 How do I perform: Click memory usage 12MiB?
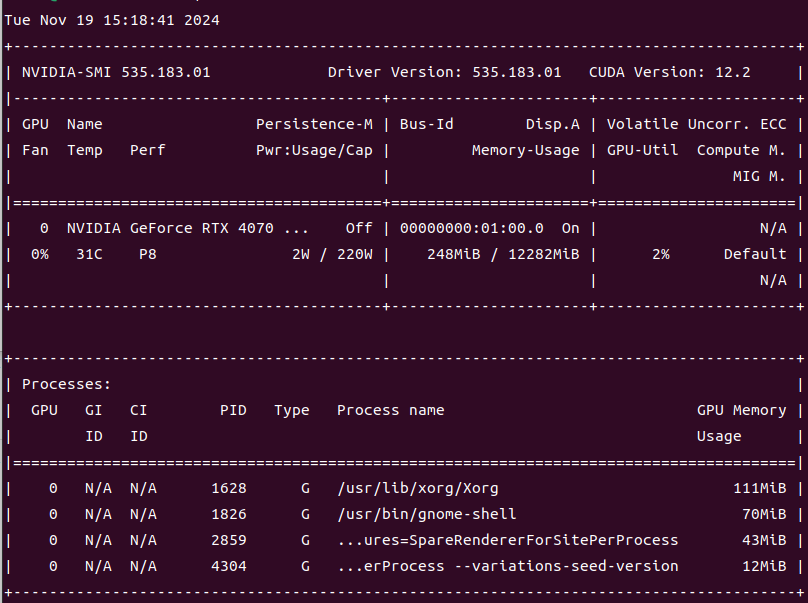[764, 566]
